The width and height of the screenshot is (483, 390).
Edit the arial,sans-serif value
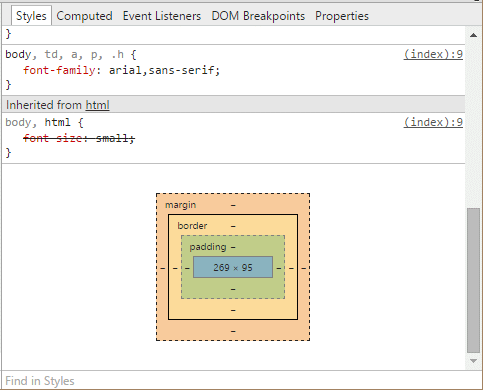(161, 70)
